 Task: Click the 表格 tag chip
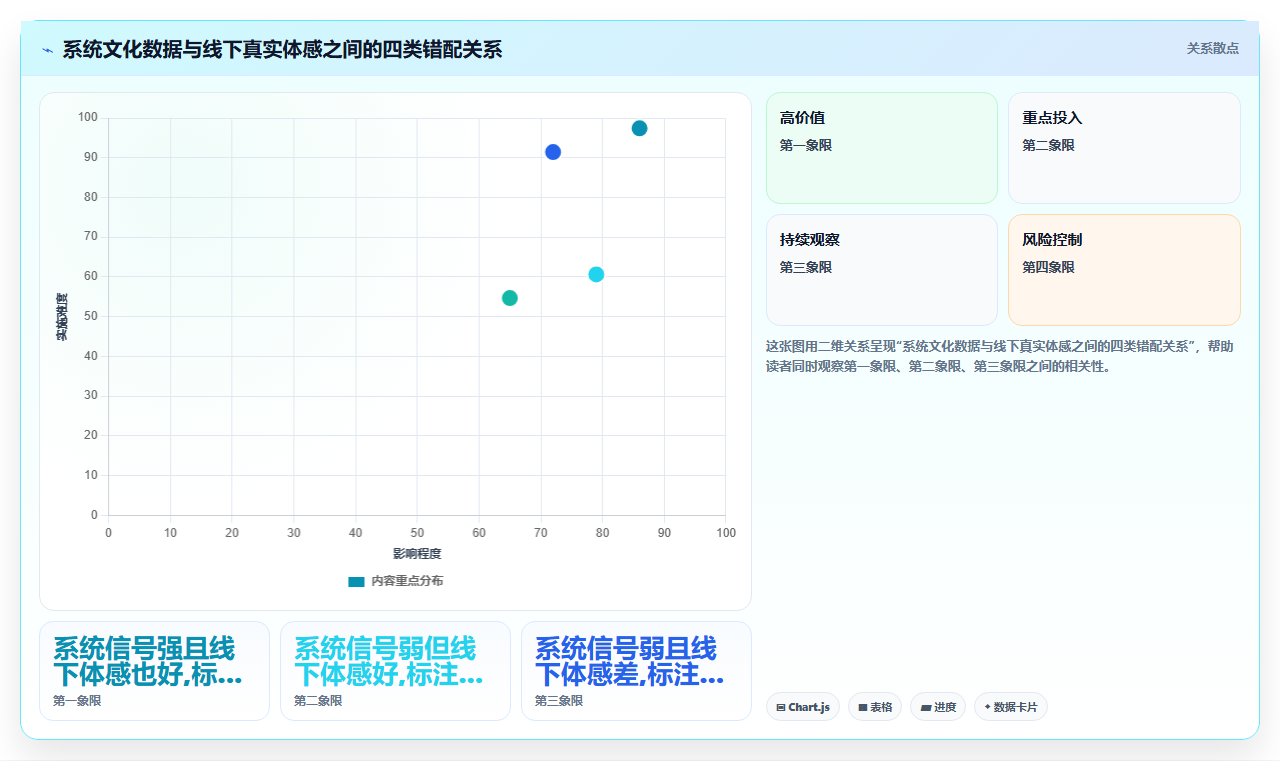pyautogui.click(x=875, y=707)
